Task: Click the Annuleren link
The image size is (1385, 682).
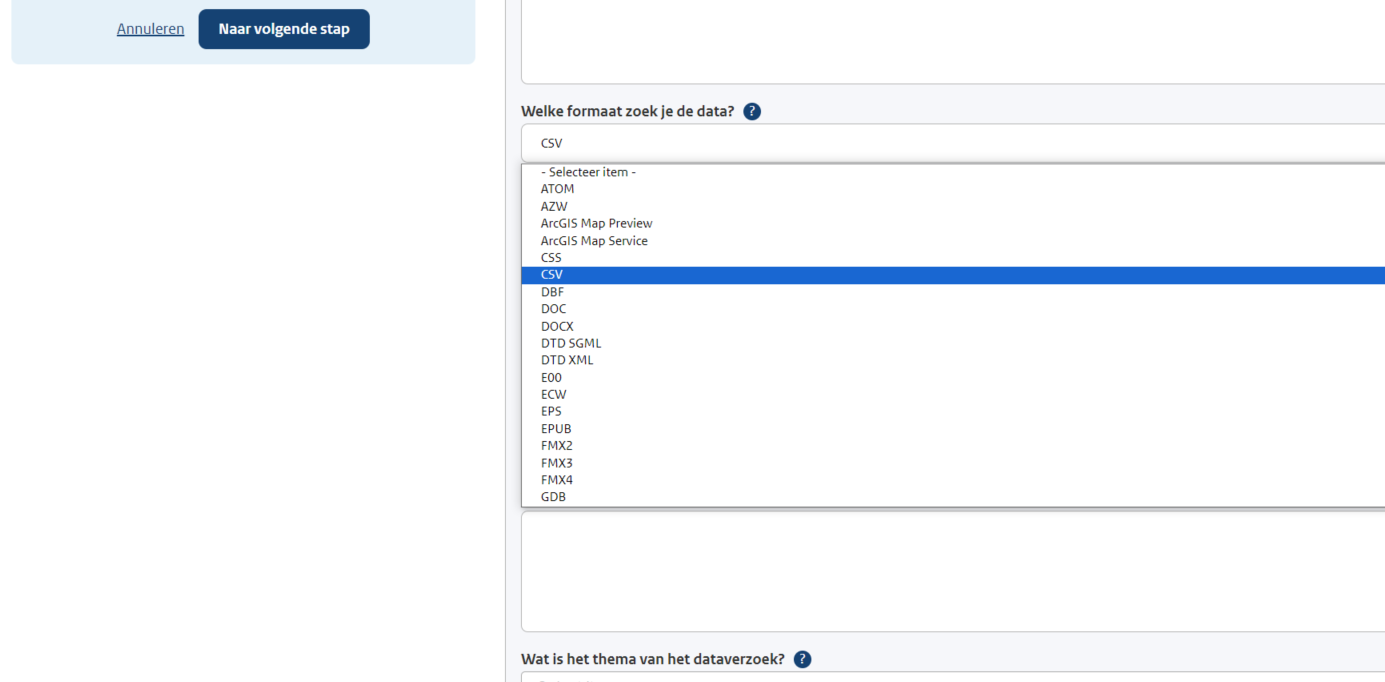Action: [x=150, y=29]
